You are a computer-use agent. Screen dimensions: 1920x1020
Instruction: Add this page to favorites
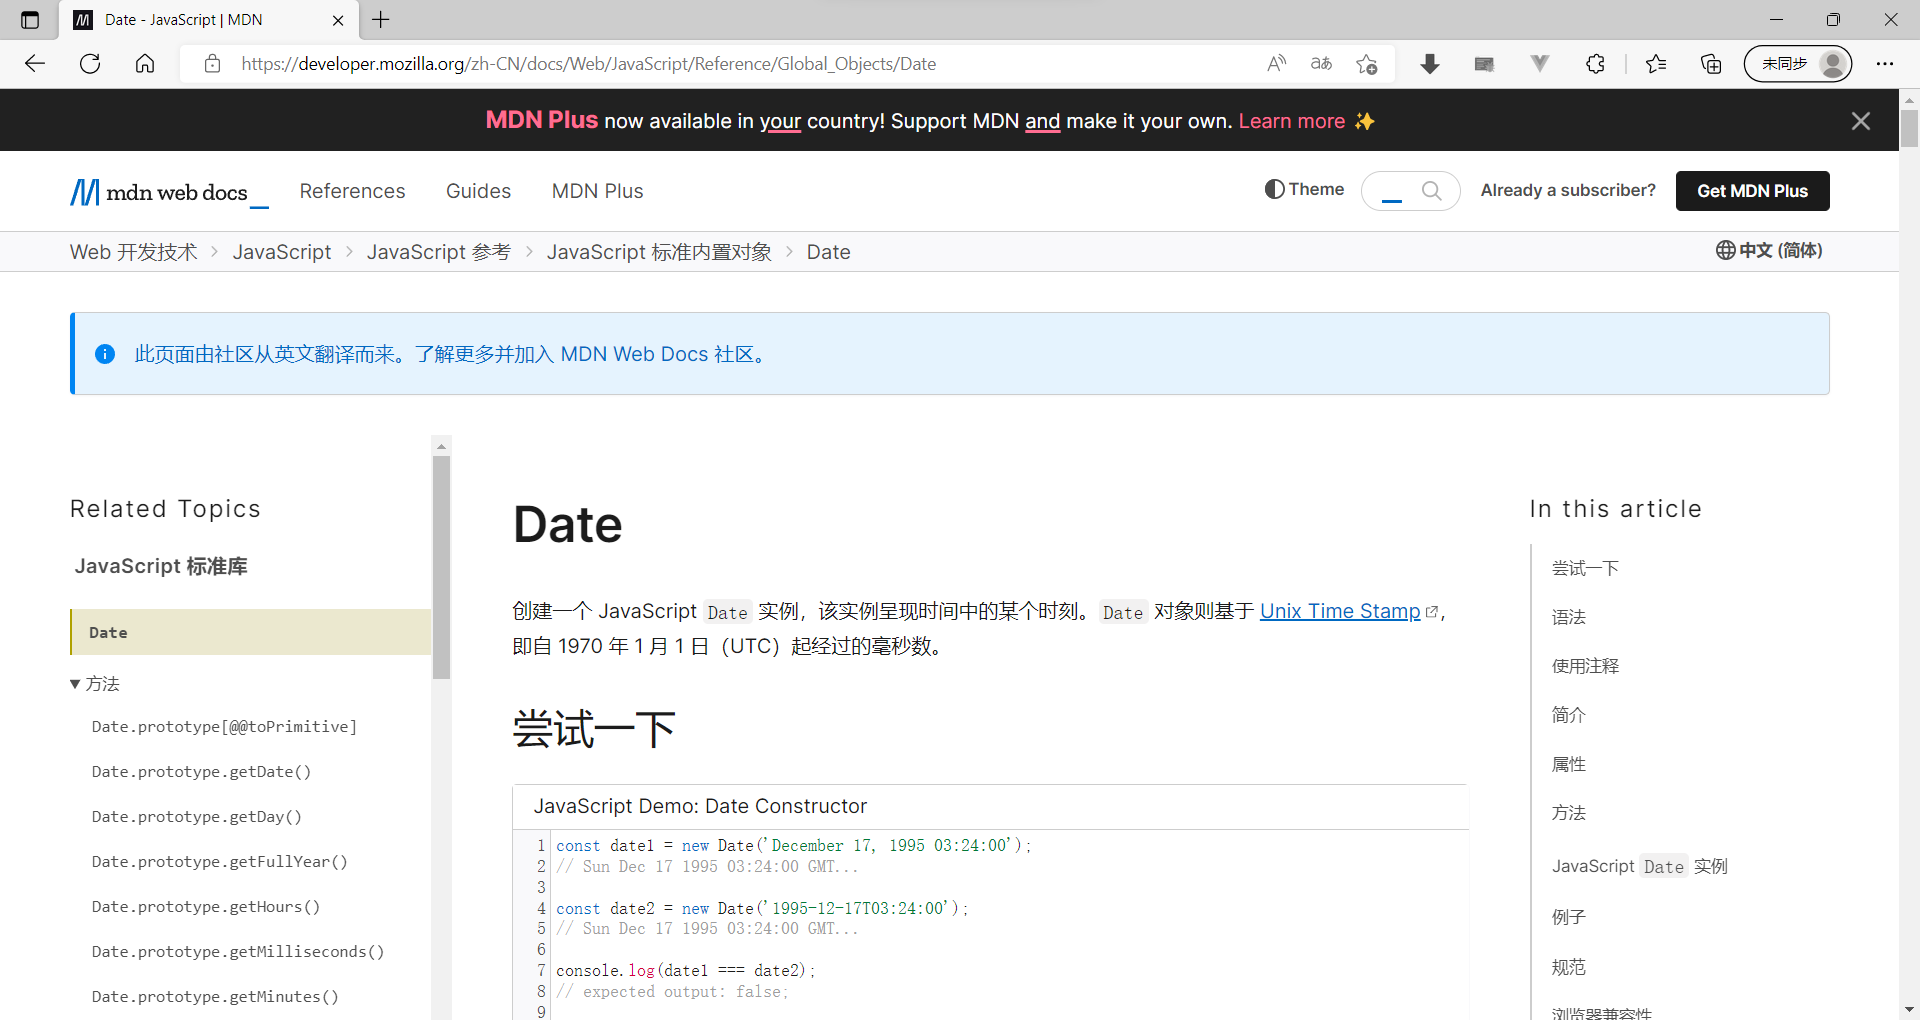click(x=1367, y=63)
